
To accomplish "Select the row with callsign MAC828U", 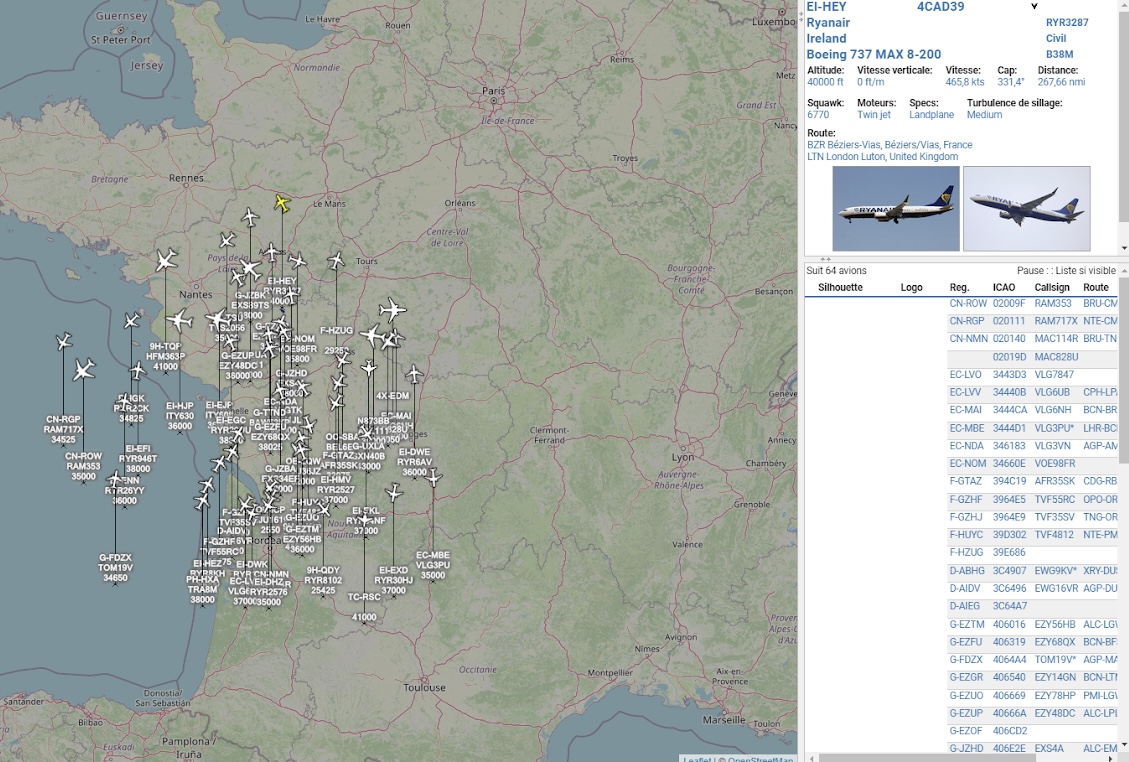I will (1033, 357).
